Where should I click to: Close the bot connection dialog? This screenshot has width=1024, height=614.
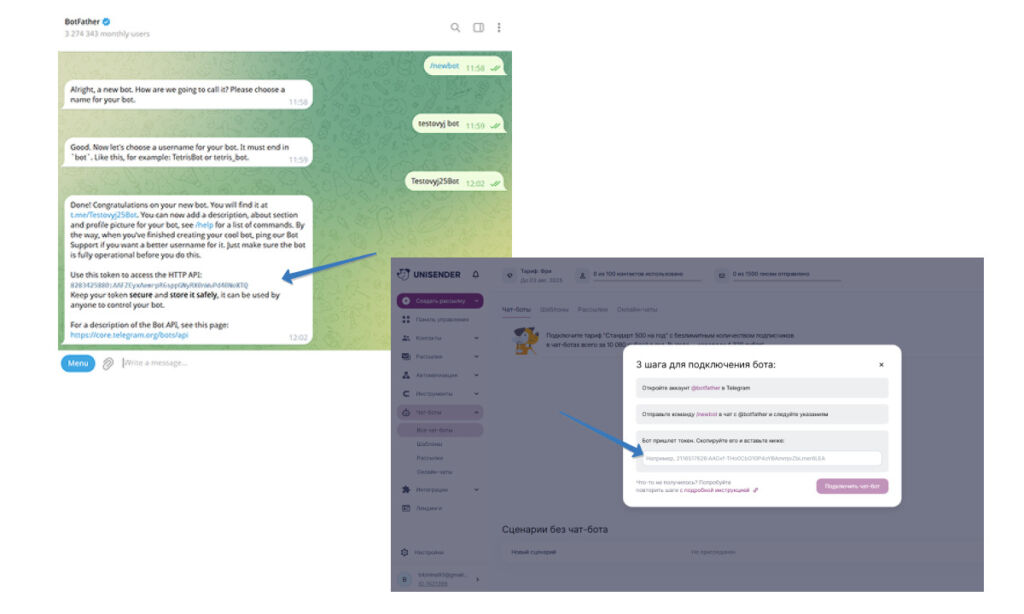pyautogui.click(x=881, y=364)
